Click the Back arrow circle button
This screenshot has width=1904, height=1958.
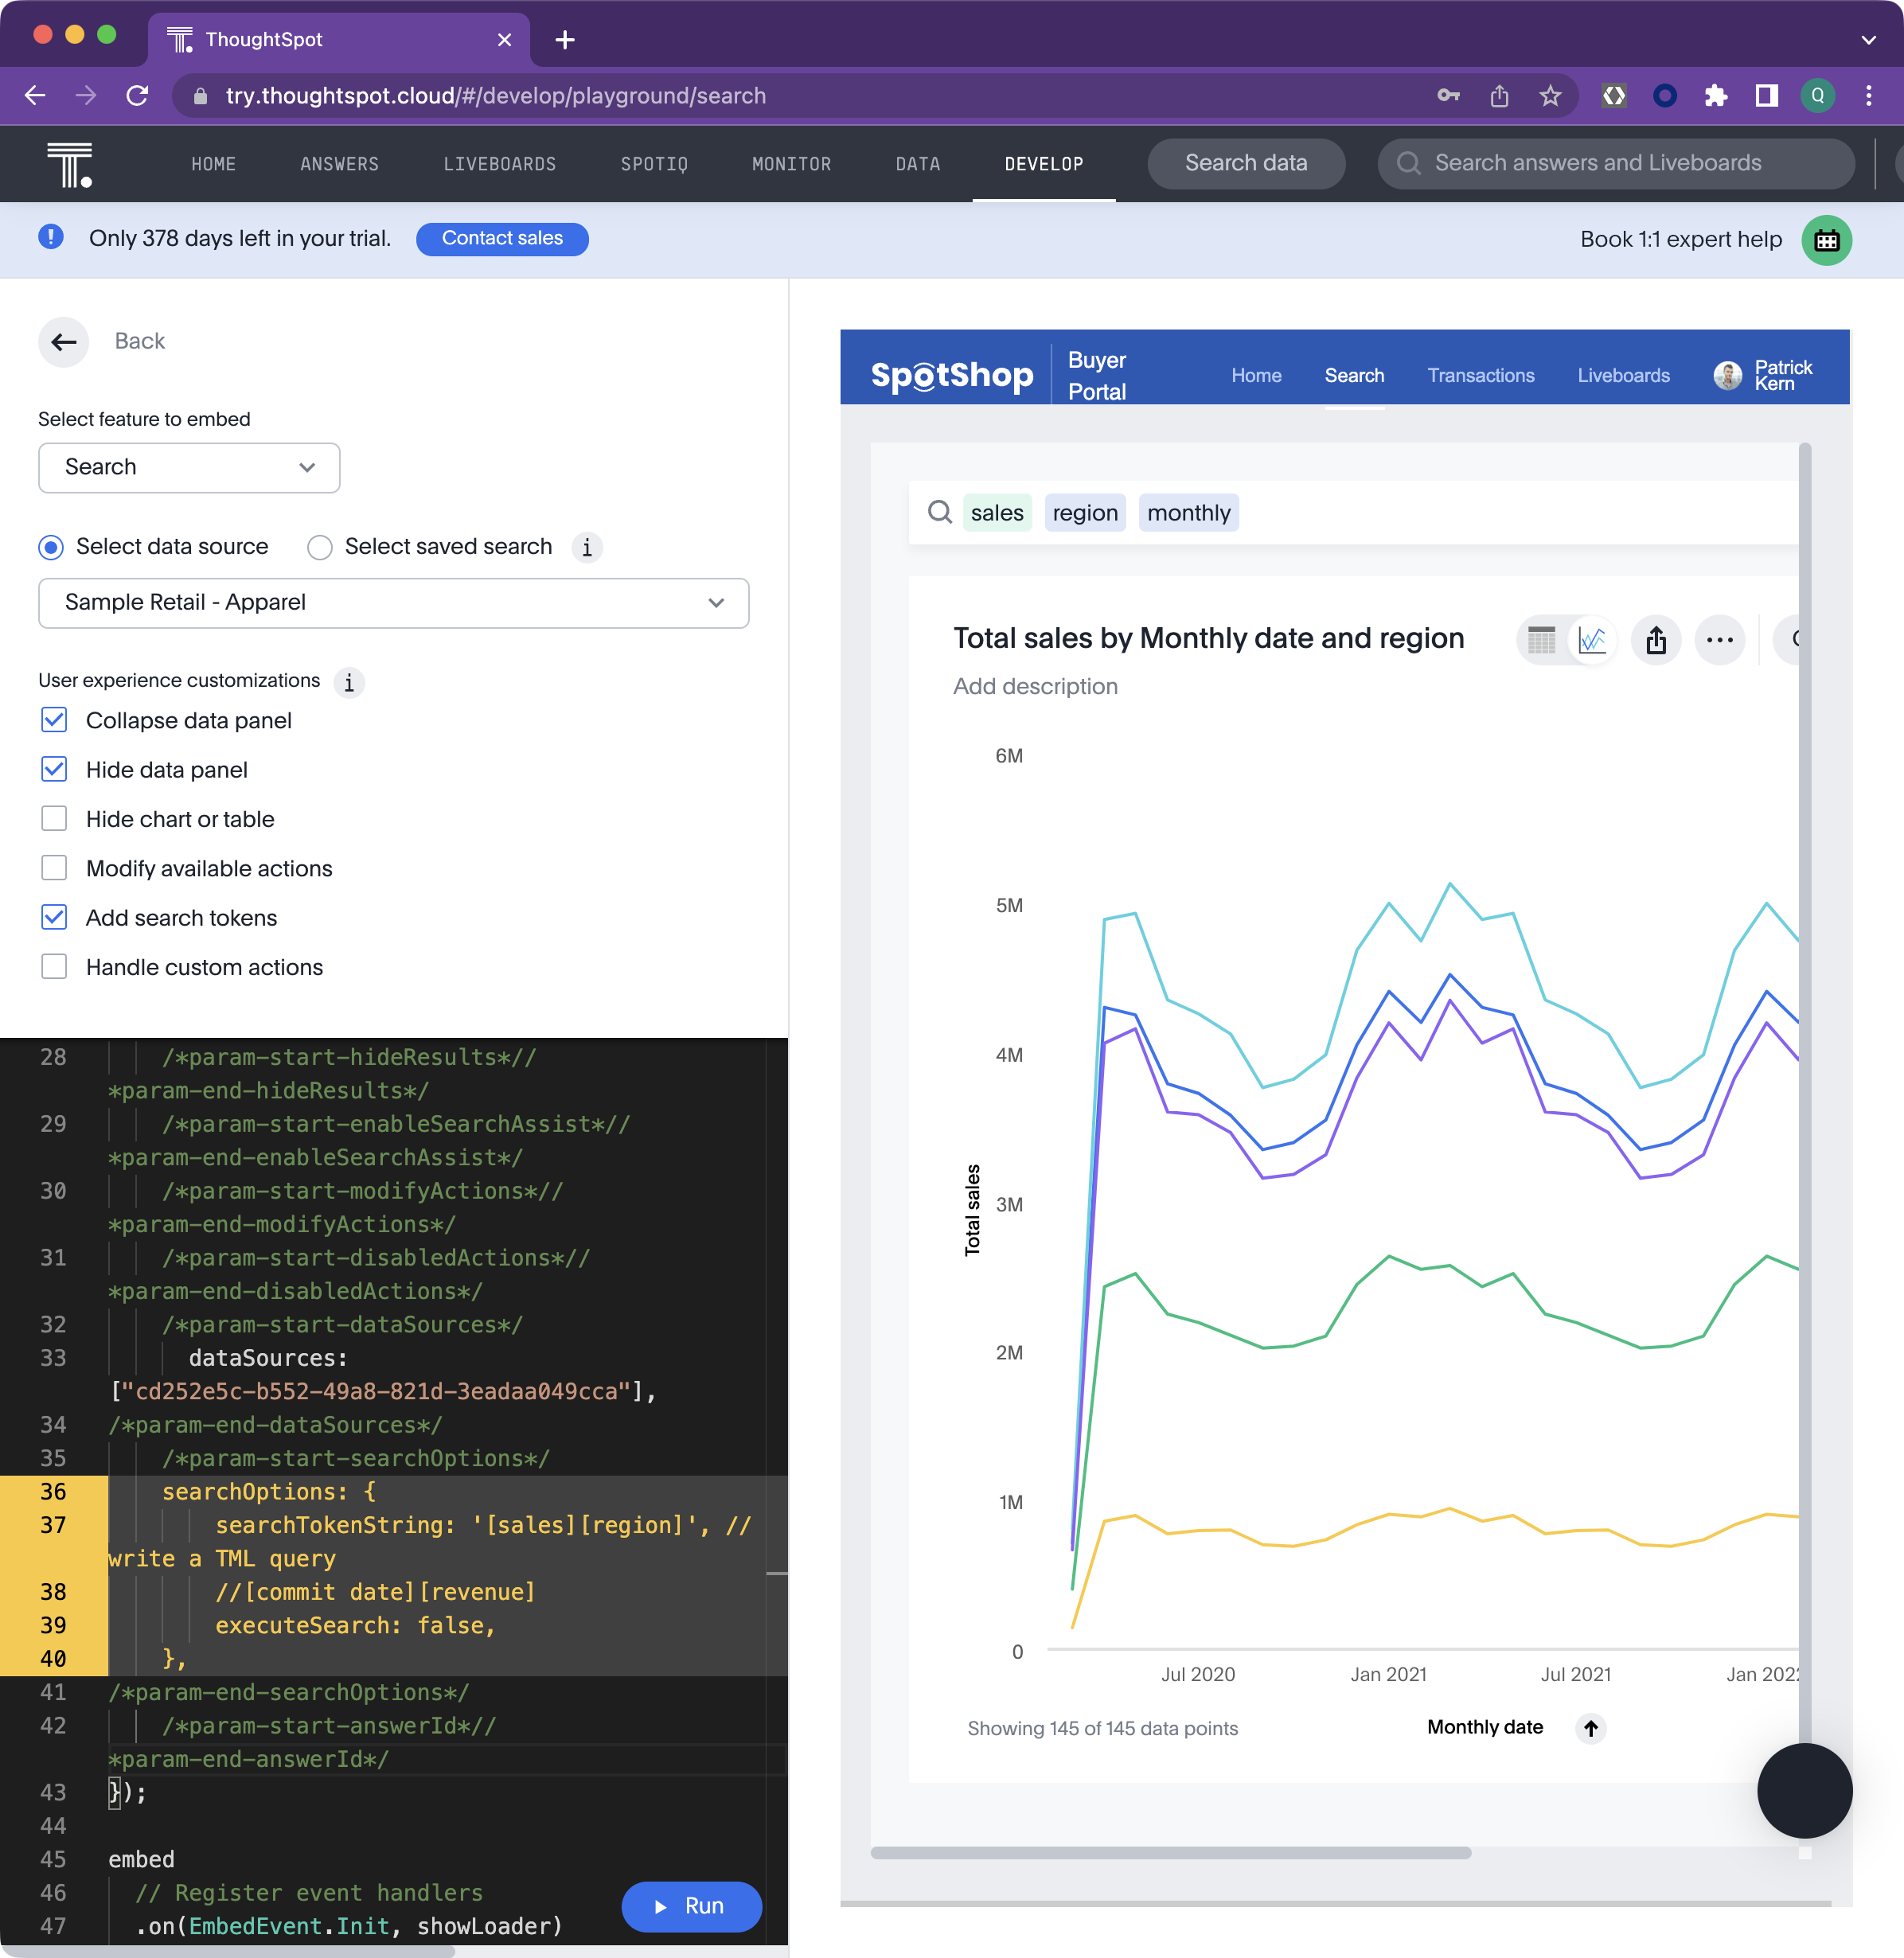pos(64,342)
